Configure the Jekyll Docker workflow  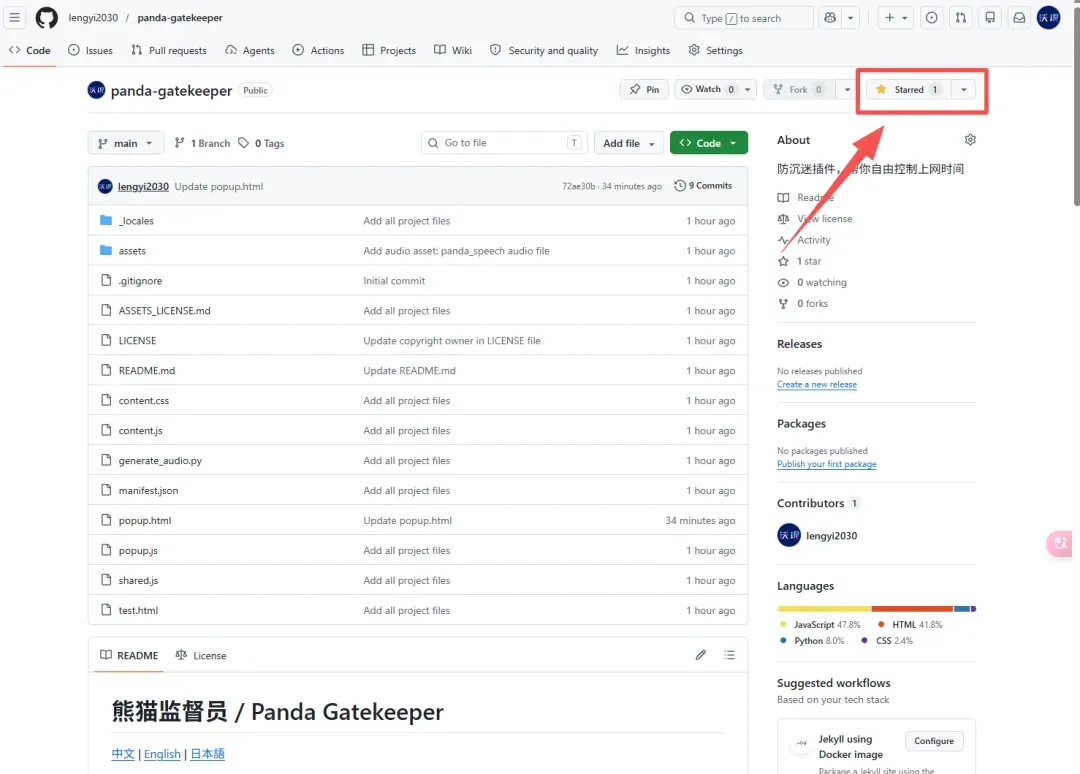(934, 741)
